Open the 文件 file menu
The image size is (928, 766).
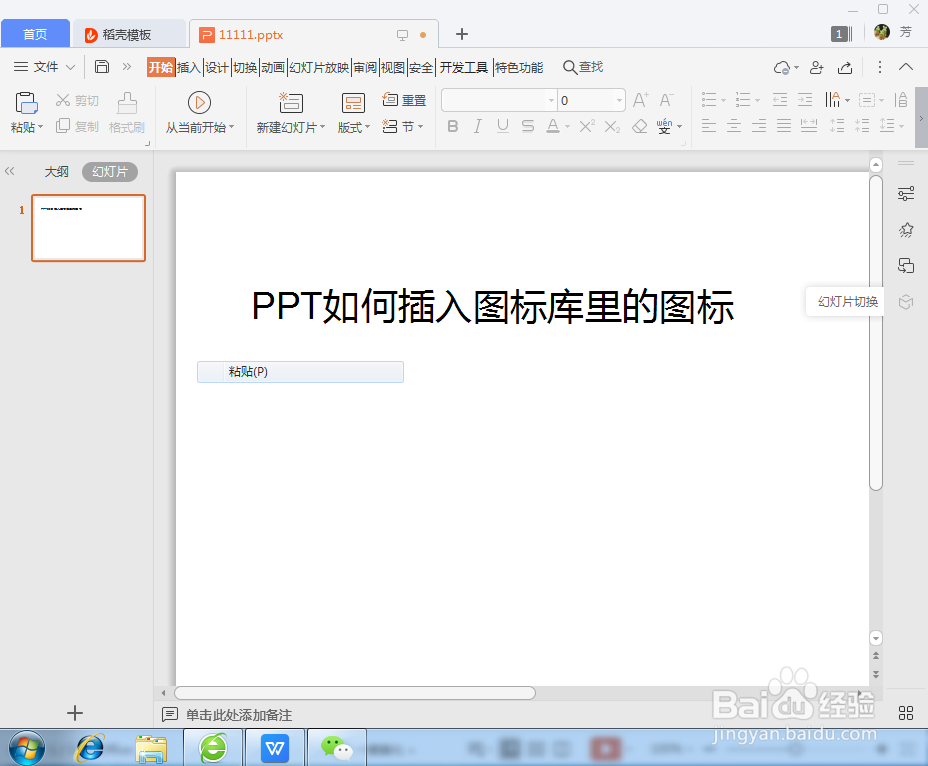coord(45,67)
